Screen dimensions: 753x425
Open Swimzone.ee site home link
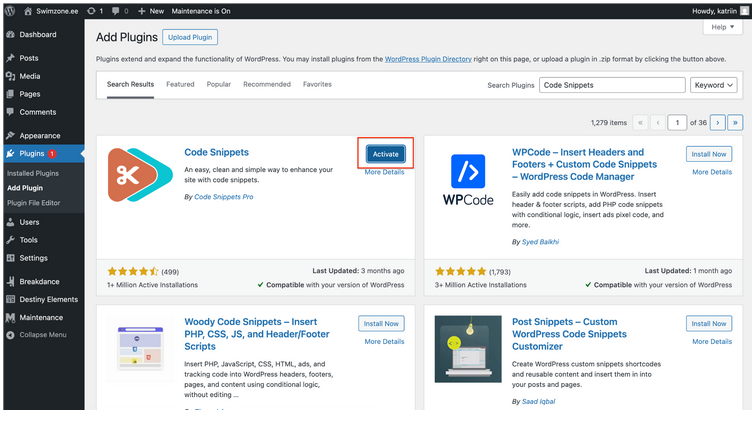click(51, 11)
